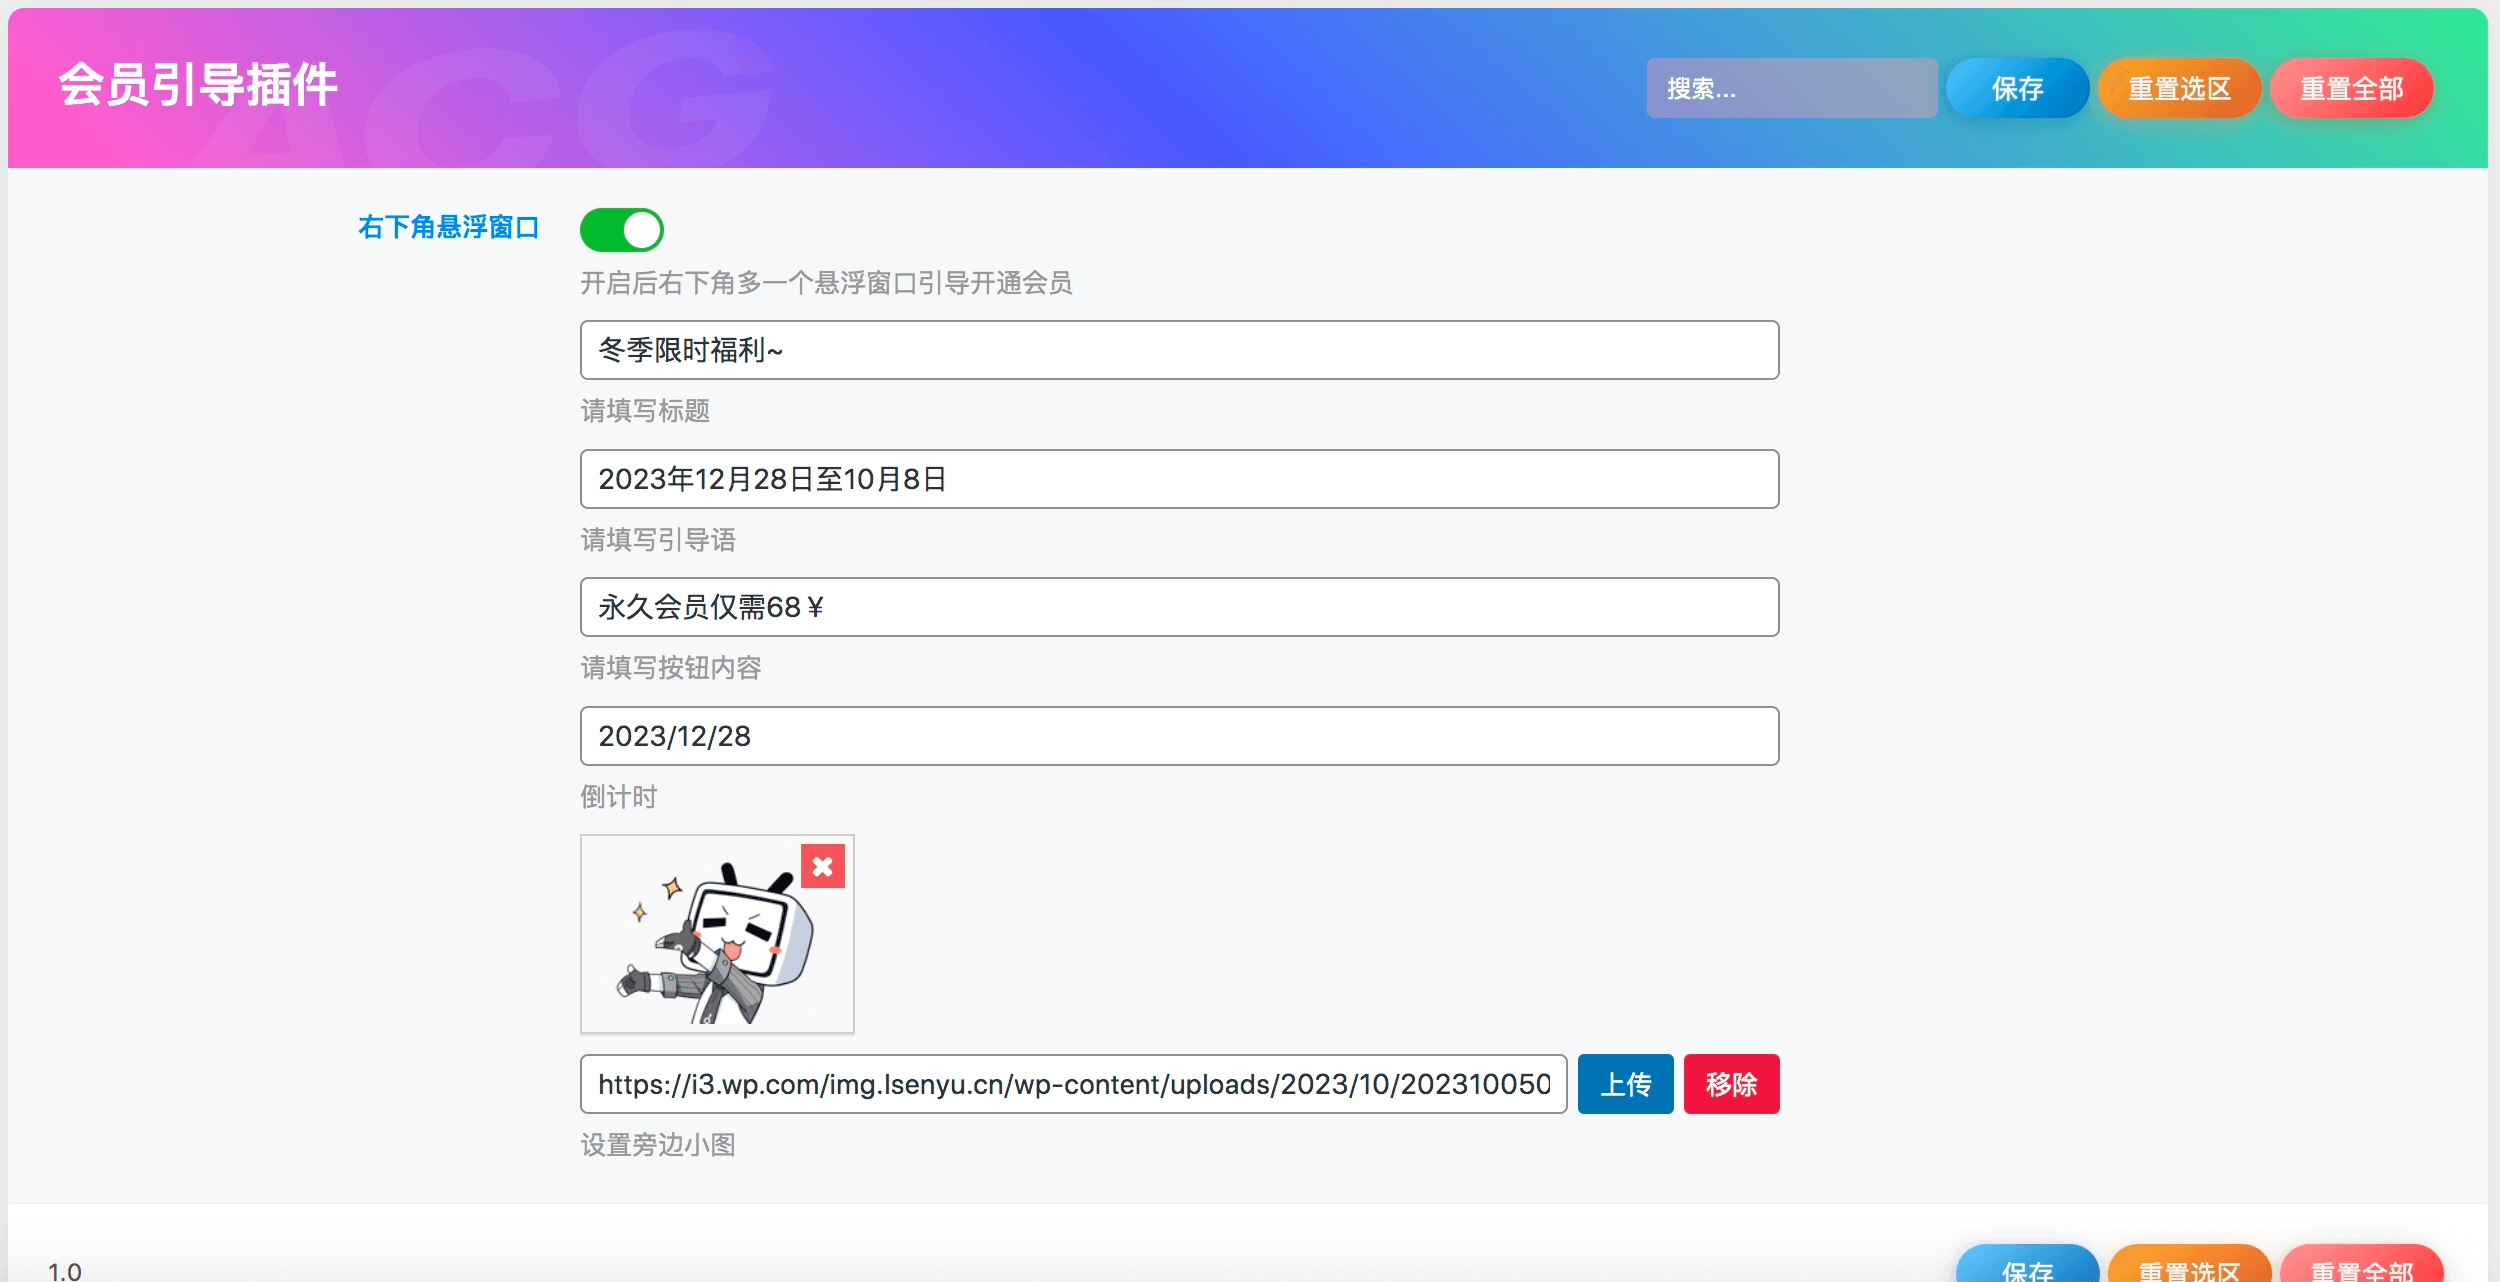The width and height of the screenshot is (2500, 1282).
Task: Select the button content field 永久会员仅需68￥
Action: [x=1180, y=607]
